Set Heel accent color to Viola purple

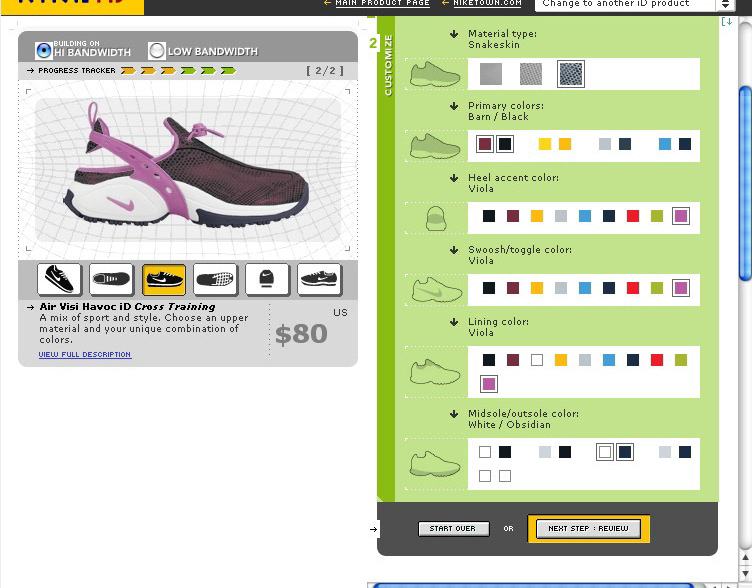click(681, 216)
